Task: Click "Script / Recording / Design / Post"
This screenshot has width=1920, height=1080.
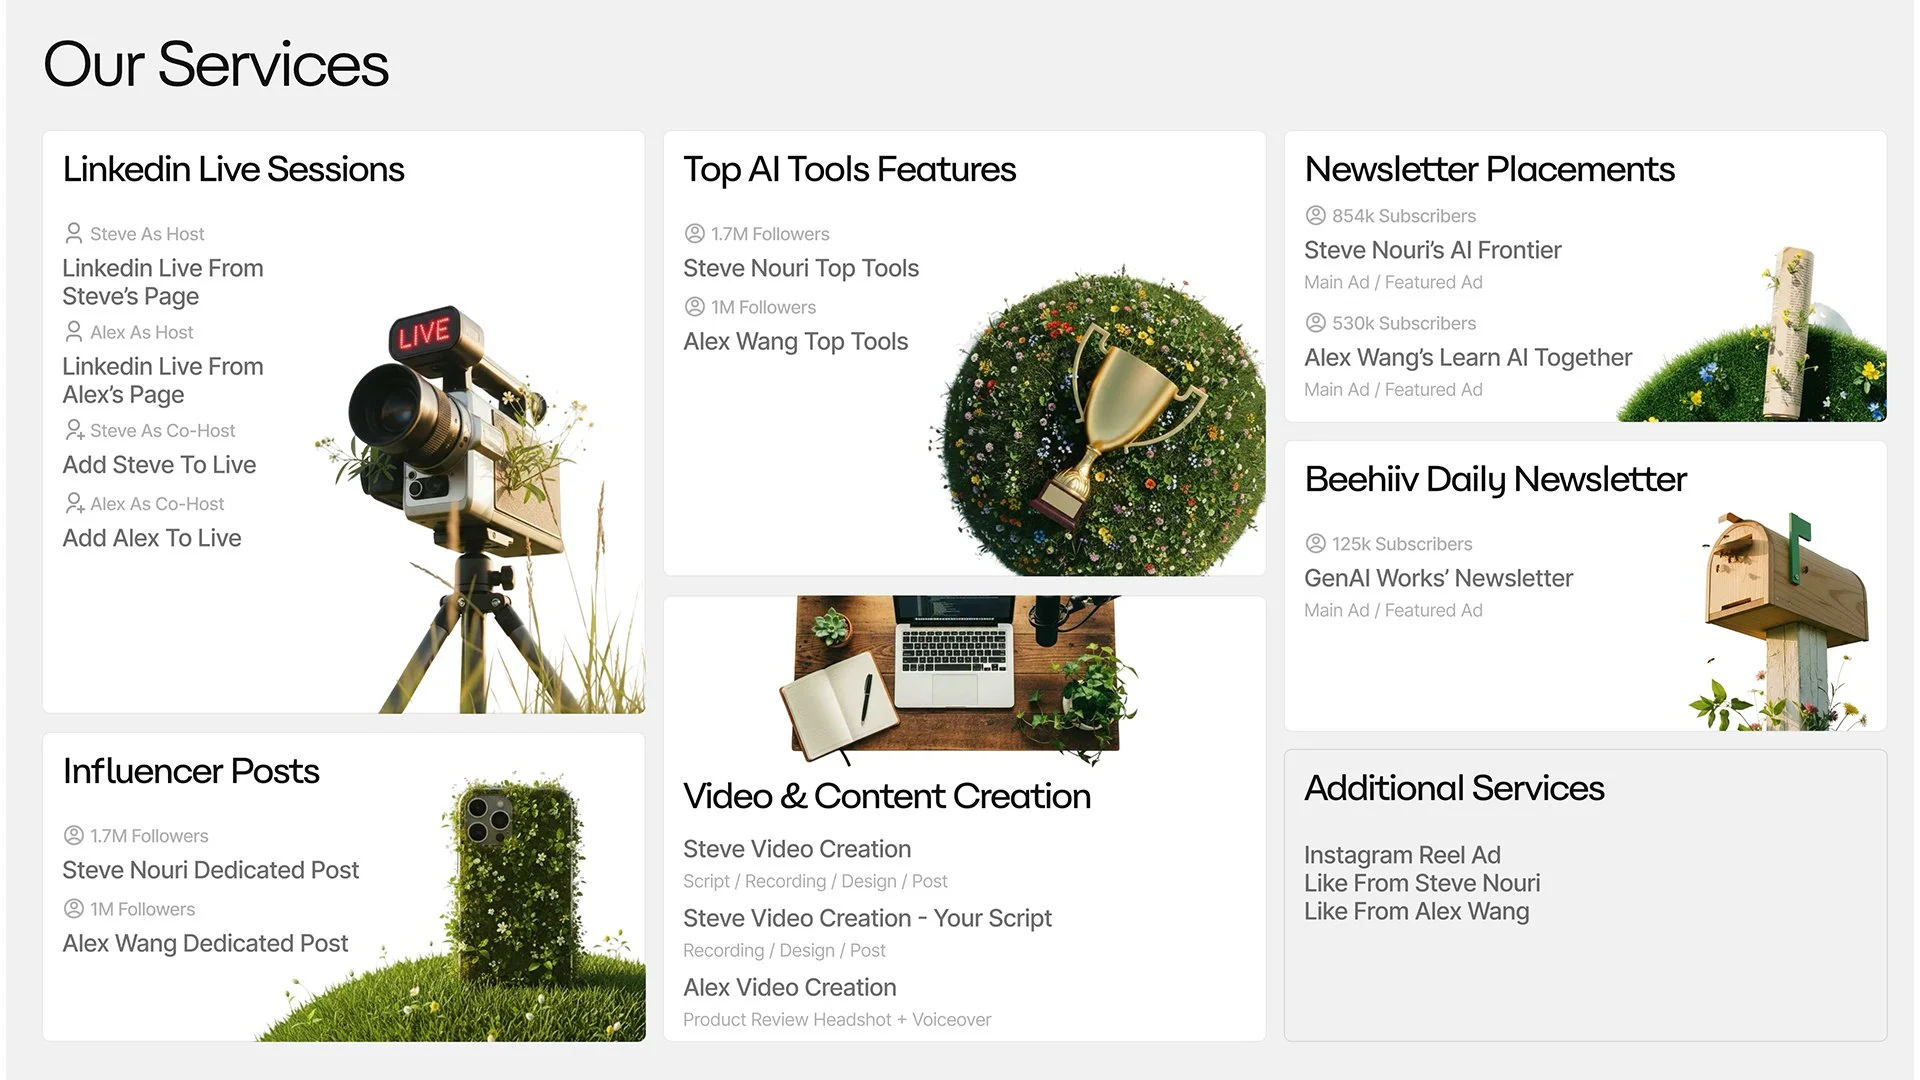Action: 815,881
